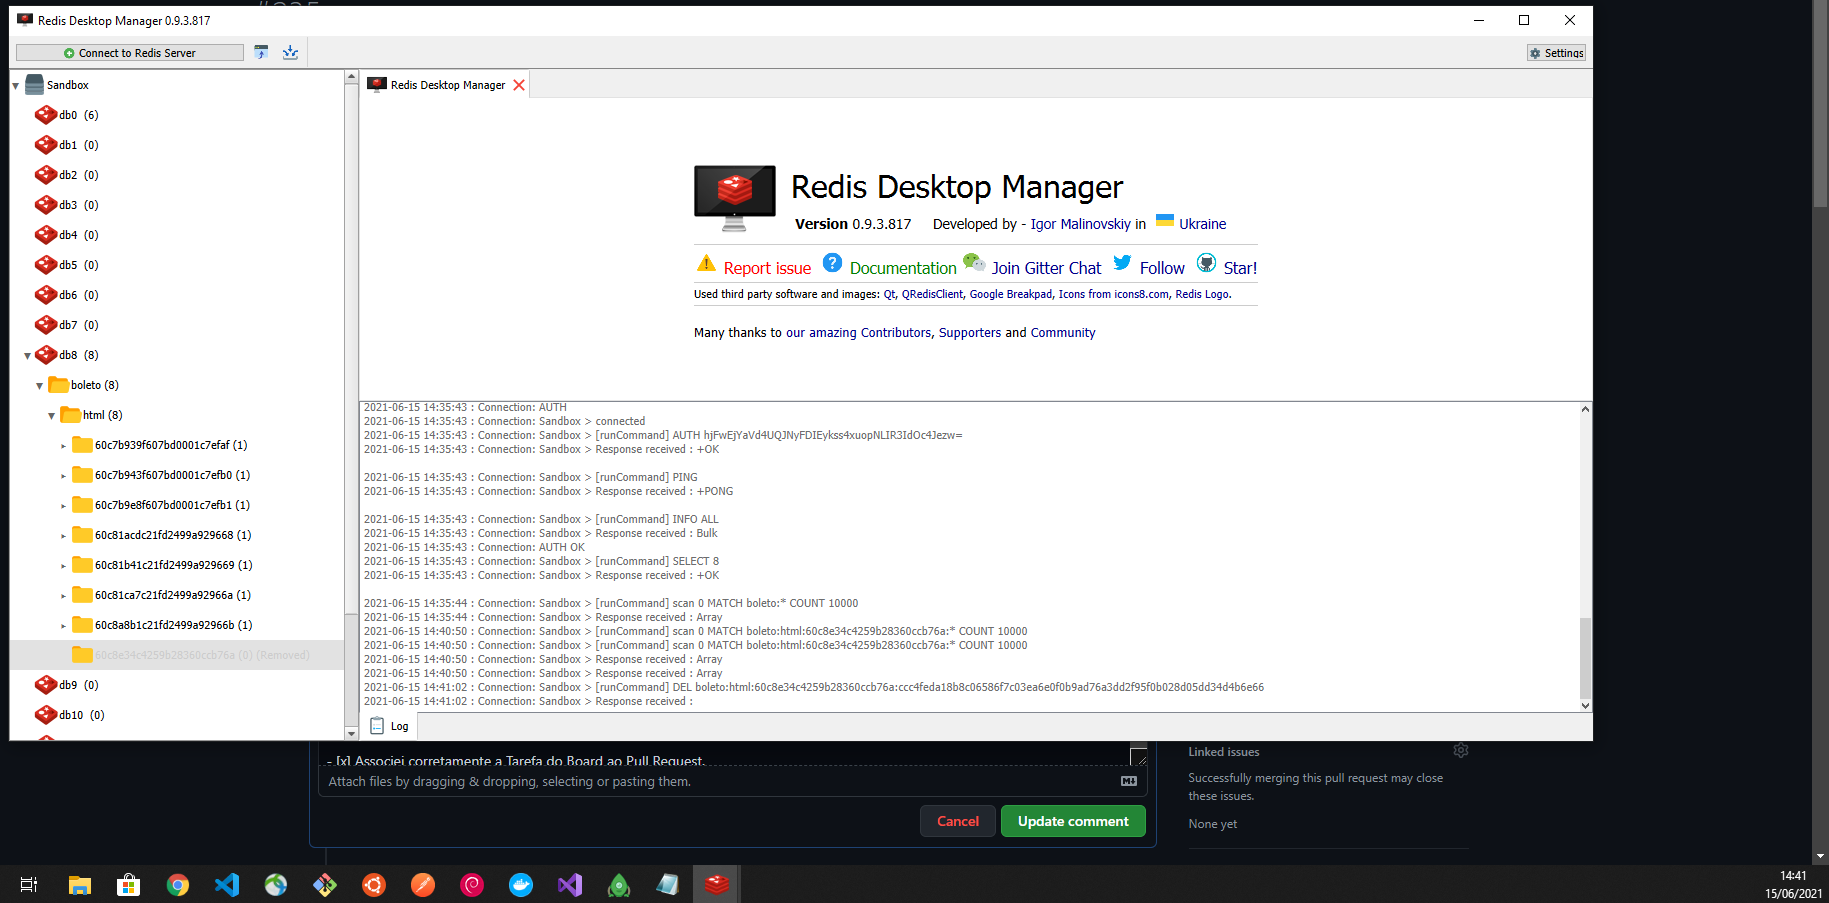Select the db10 (0) database row

[x=177, y=715]
